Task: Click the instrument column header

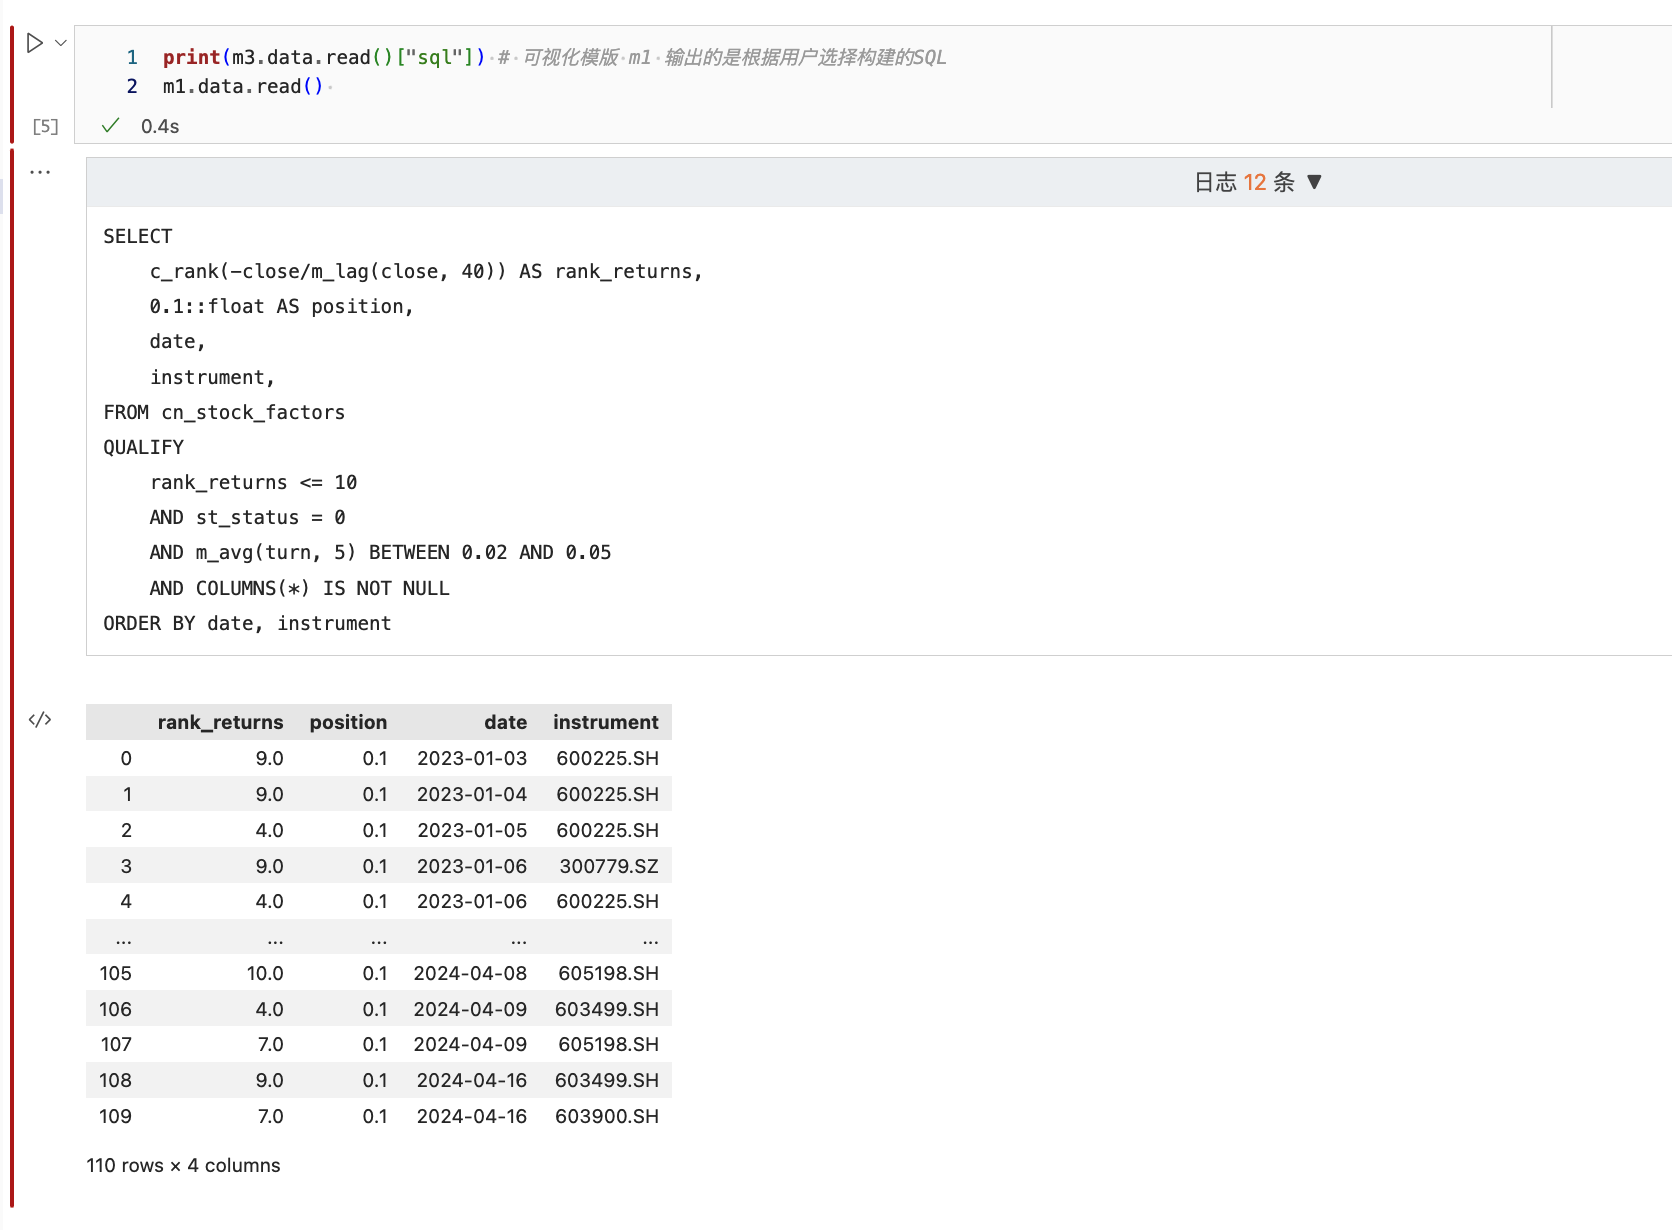Action: 605,722
